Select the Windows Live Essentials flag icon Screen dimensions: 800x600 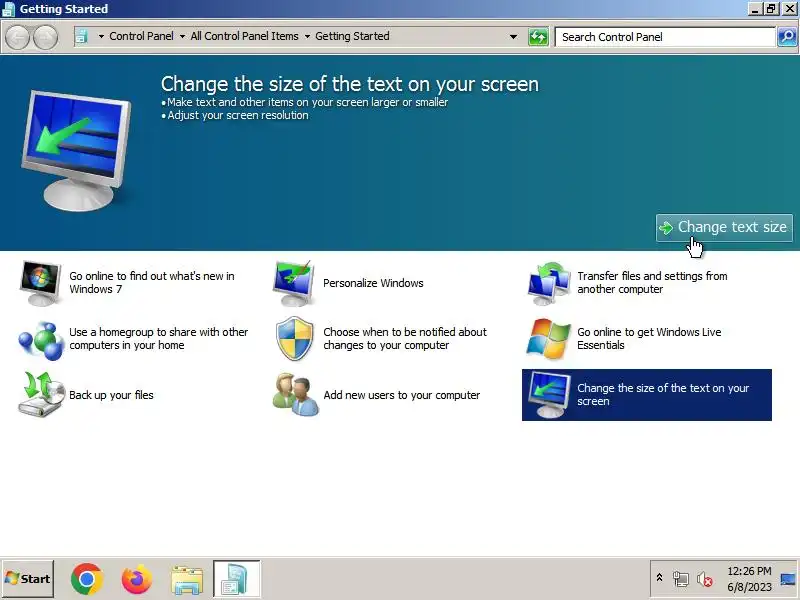[x=548, y=339]
